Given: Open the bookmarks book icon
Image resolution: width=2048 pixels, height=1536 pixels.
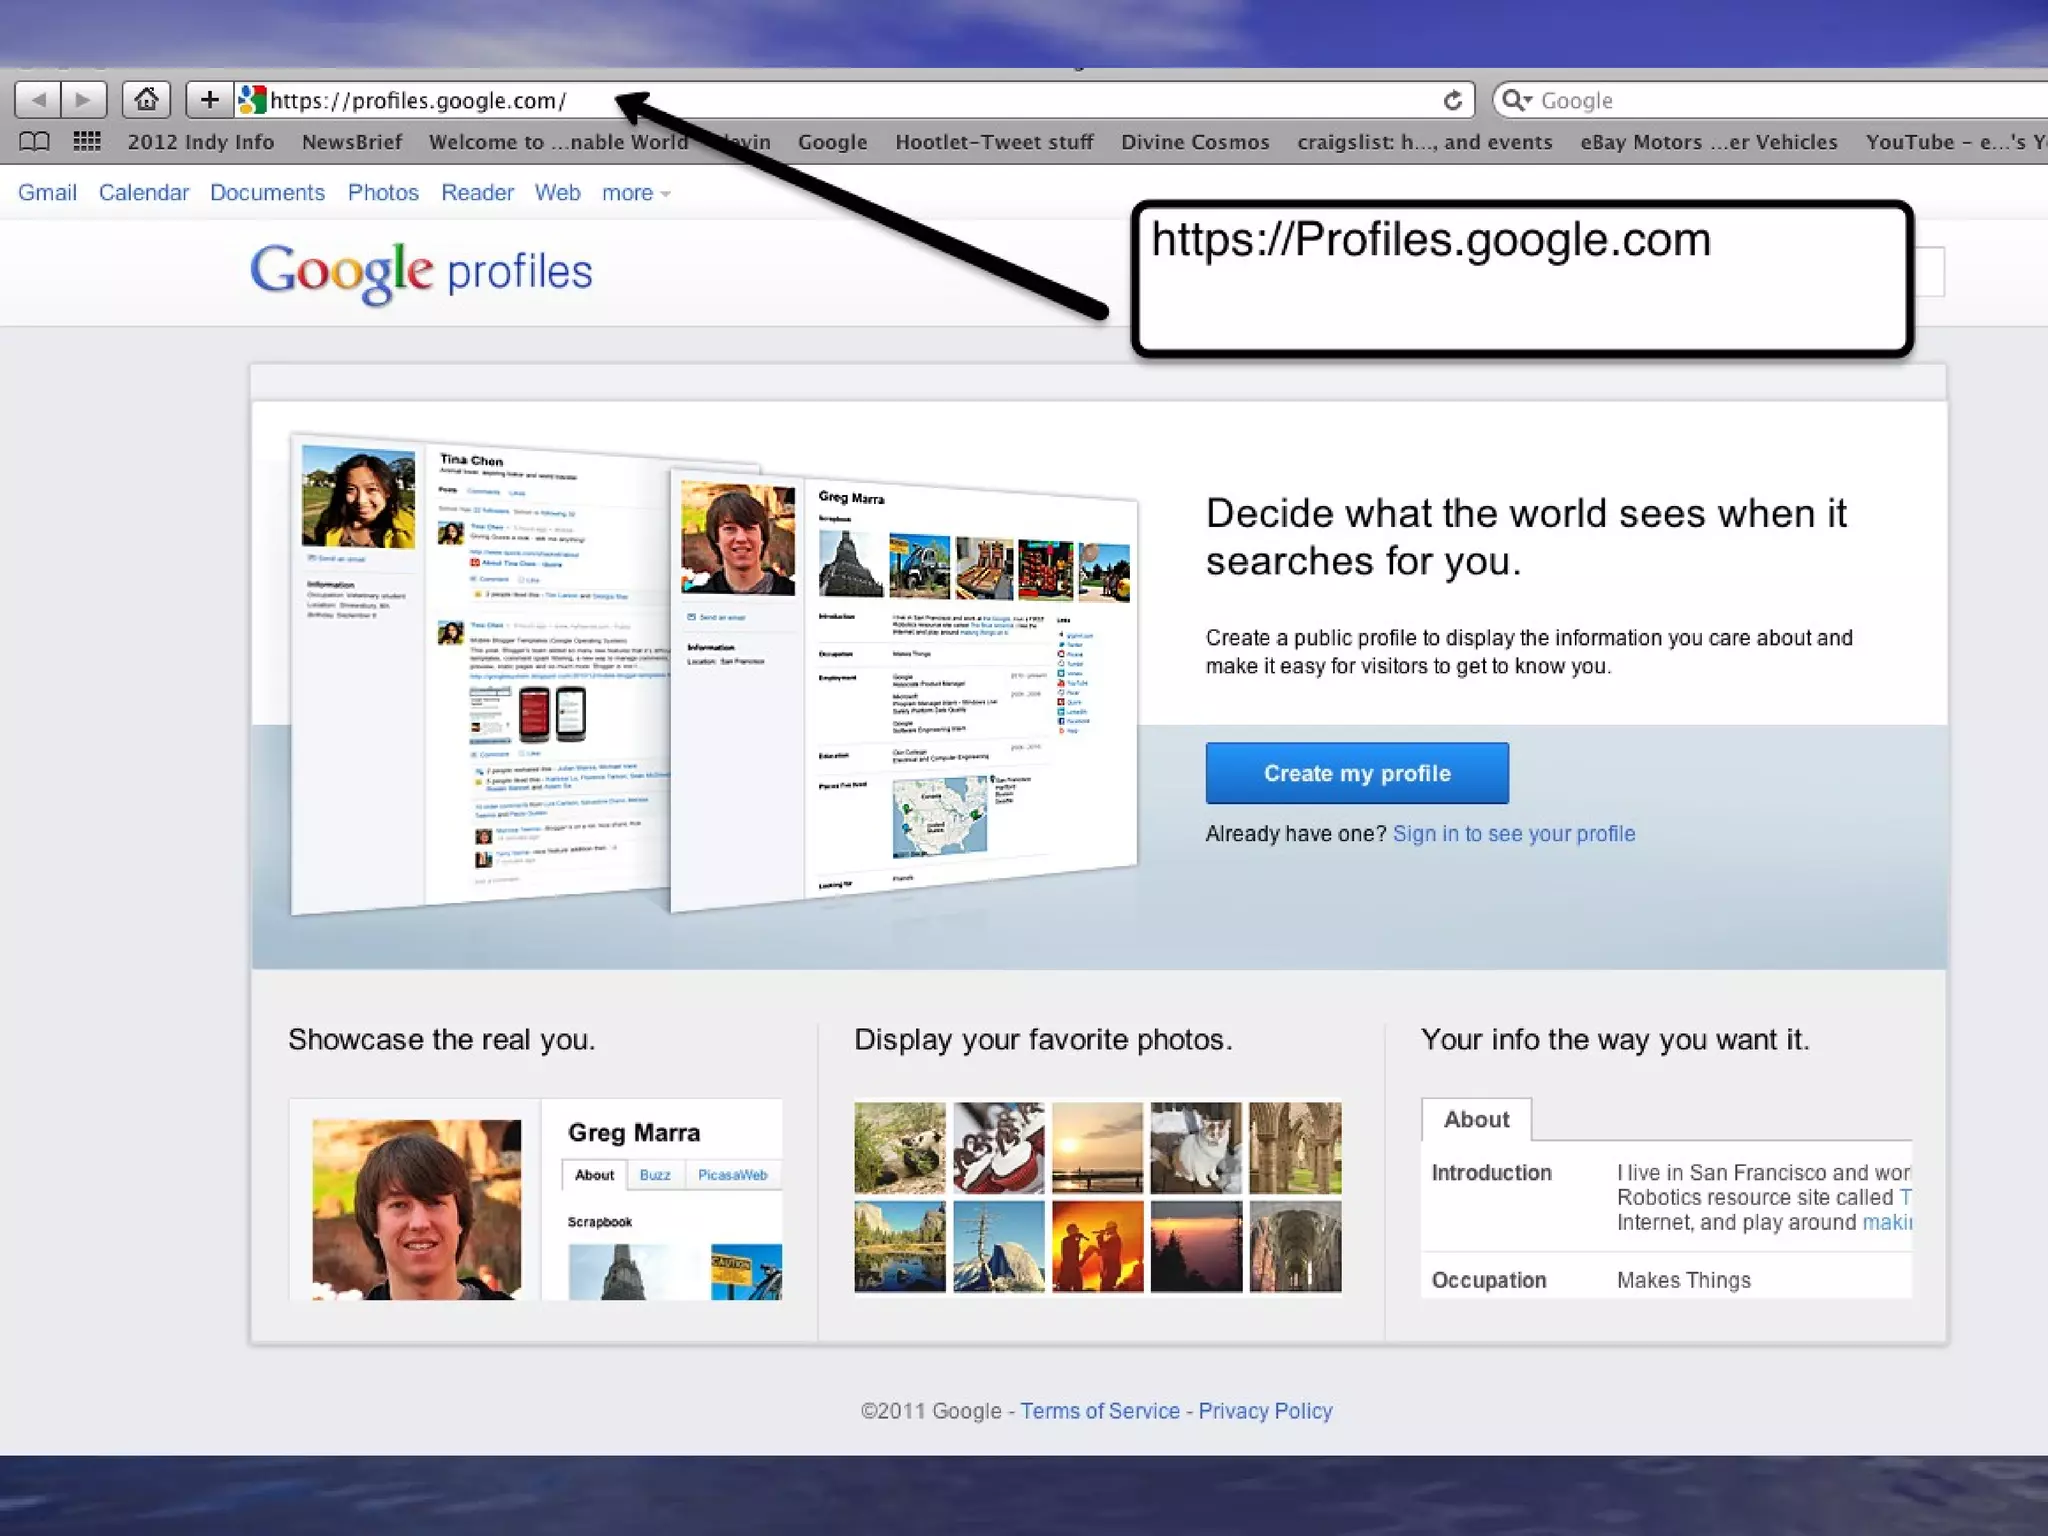Looking at the screenshot, I should [x=34, y=142].
